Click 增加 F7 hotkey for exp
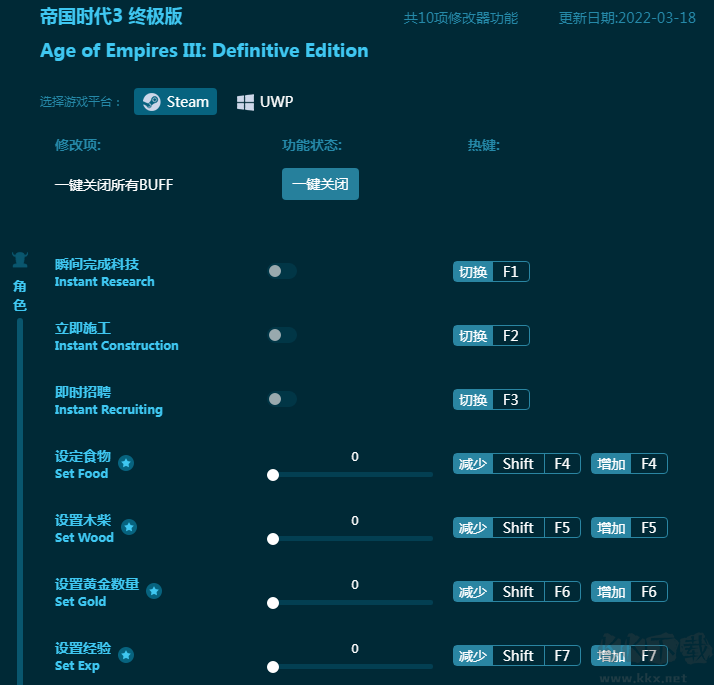The width and height of the screenshot is (714, 685). pyautogui.click(x=629, y=656)
